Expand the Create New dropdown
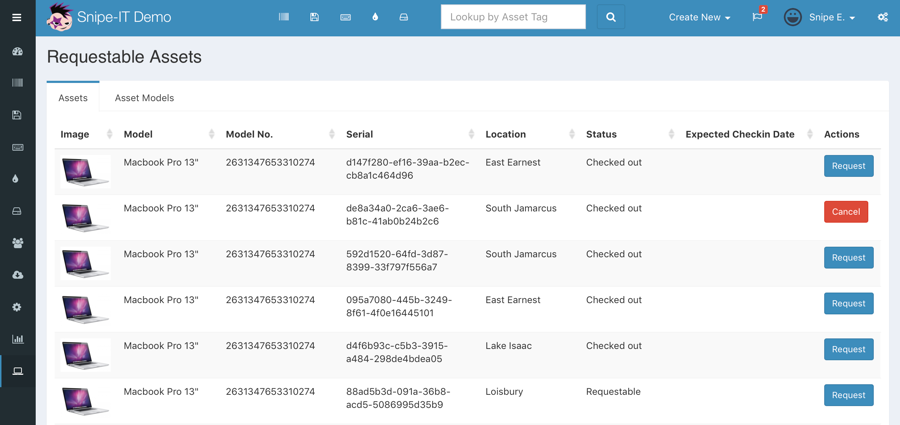 pos(699,17)
